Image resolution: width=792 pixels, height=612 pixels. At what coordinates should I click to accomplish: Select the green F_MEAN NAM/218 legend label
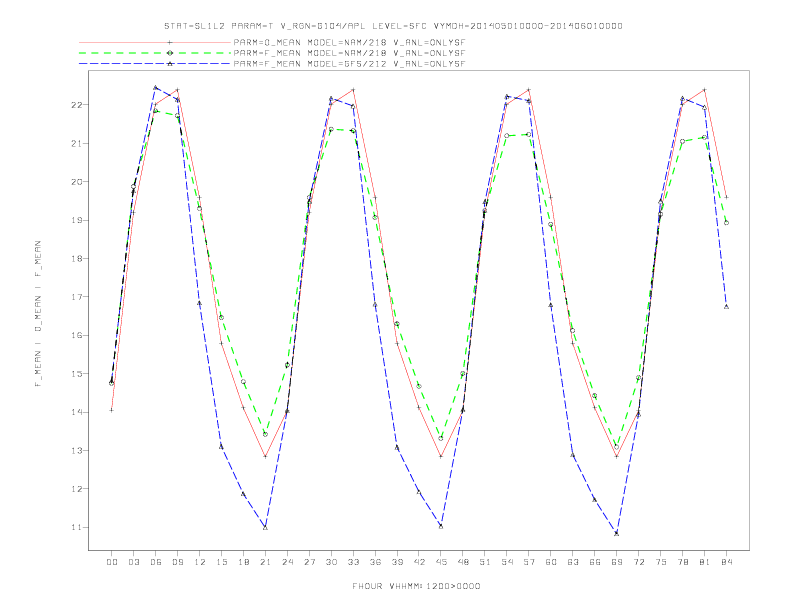(349, 53)
